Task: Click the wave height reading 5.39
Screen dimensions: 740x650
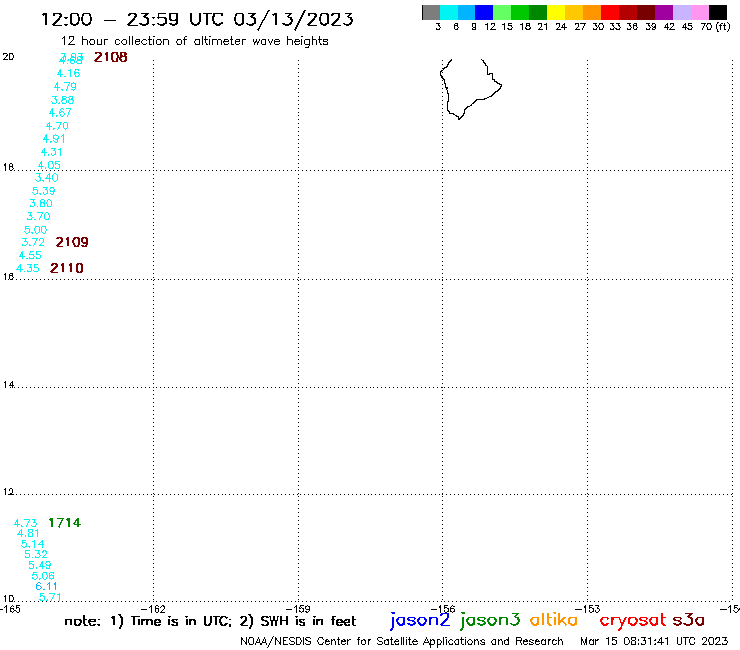Action: point(43,191)
